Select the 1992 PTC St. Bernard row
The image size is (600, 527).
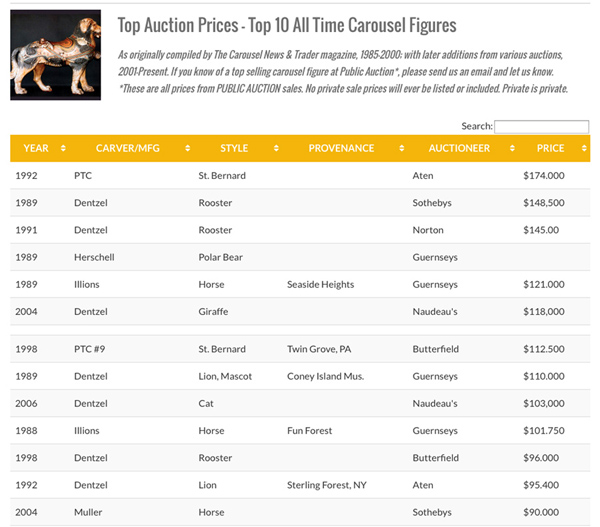click(300, 176)
